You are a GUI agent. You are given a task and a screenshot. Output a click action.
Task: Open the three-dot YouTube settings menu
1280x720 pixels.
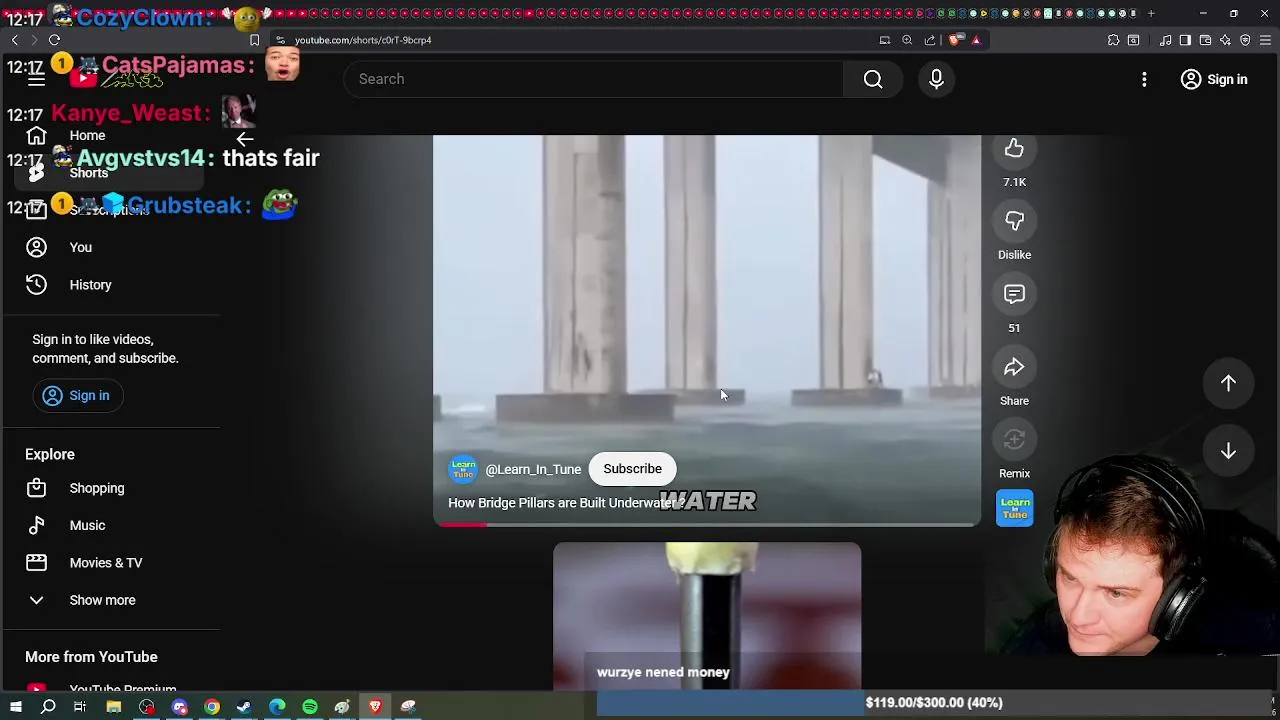[x=1144, y=79]
